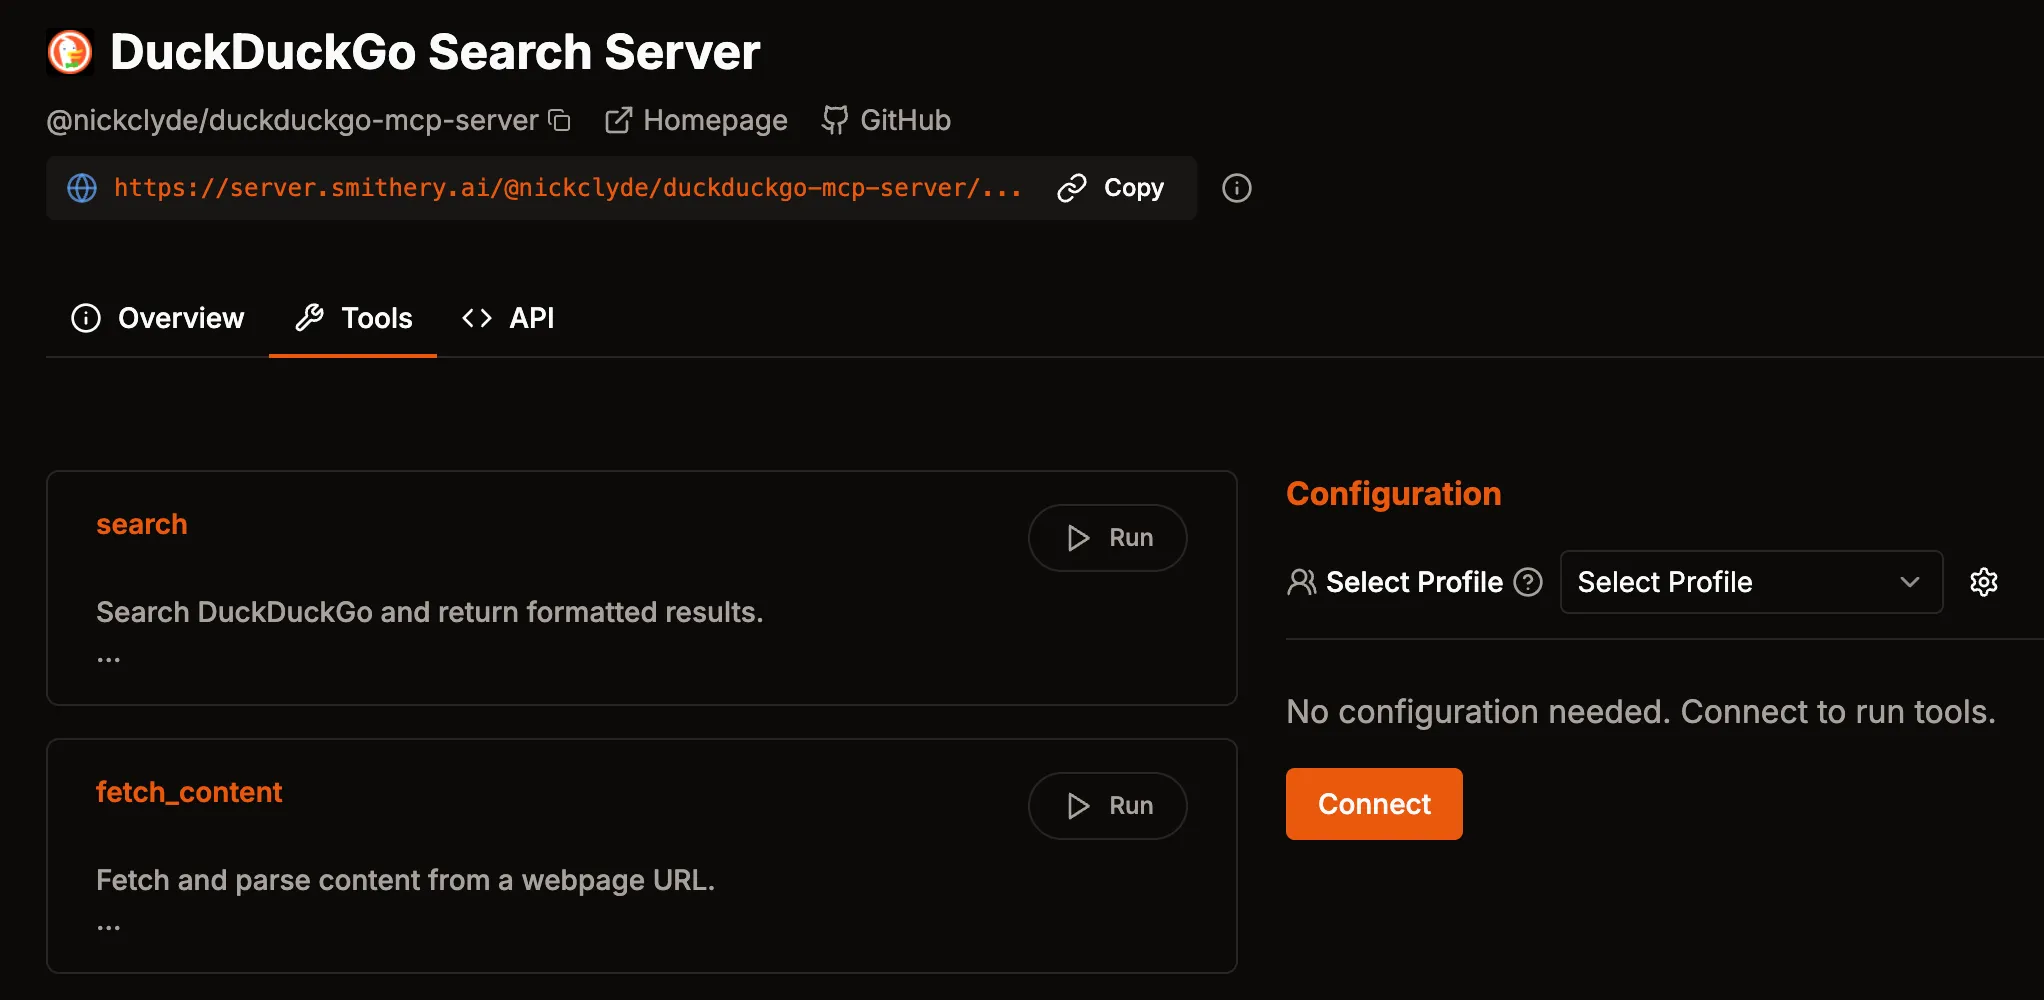Show URL info with the circle-i icon
The height and width of the screenshot is (1000, 2044).
coord(1237,188)
